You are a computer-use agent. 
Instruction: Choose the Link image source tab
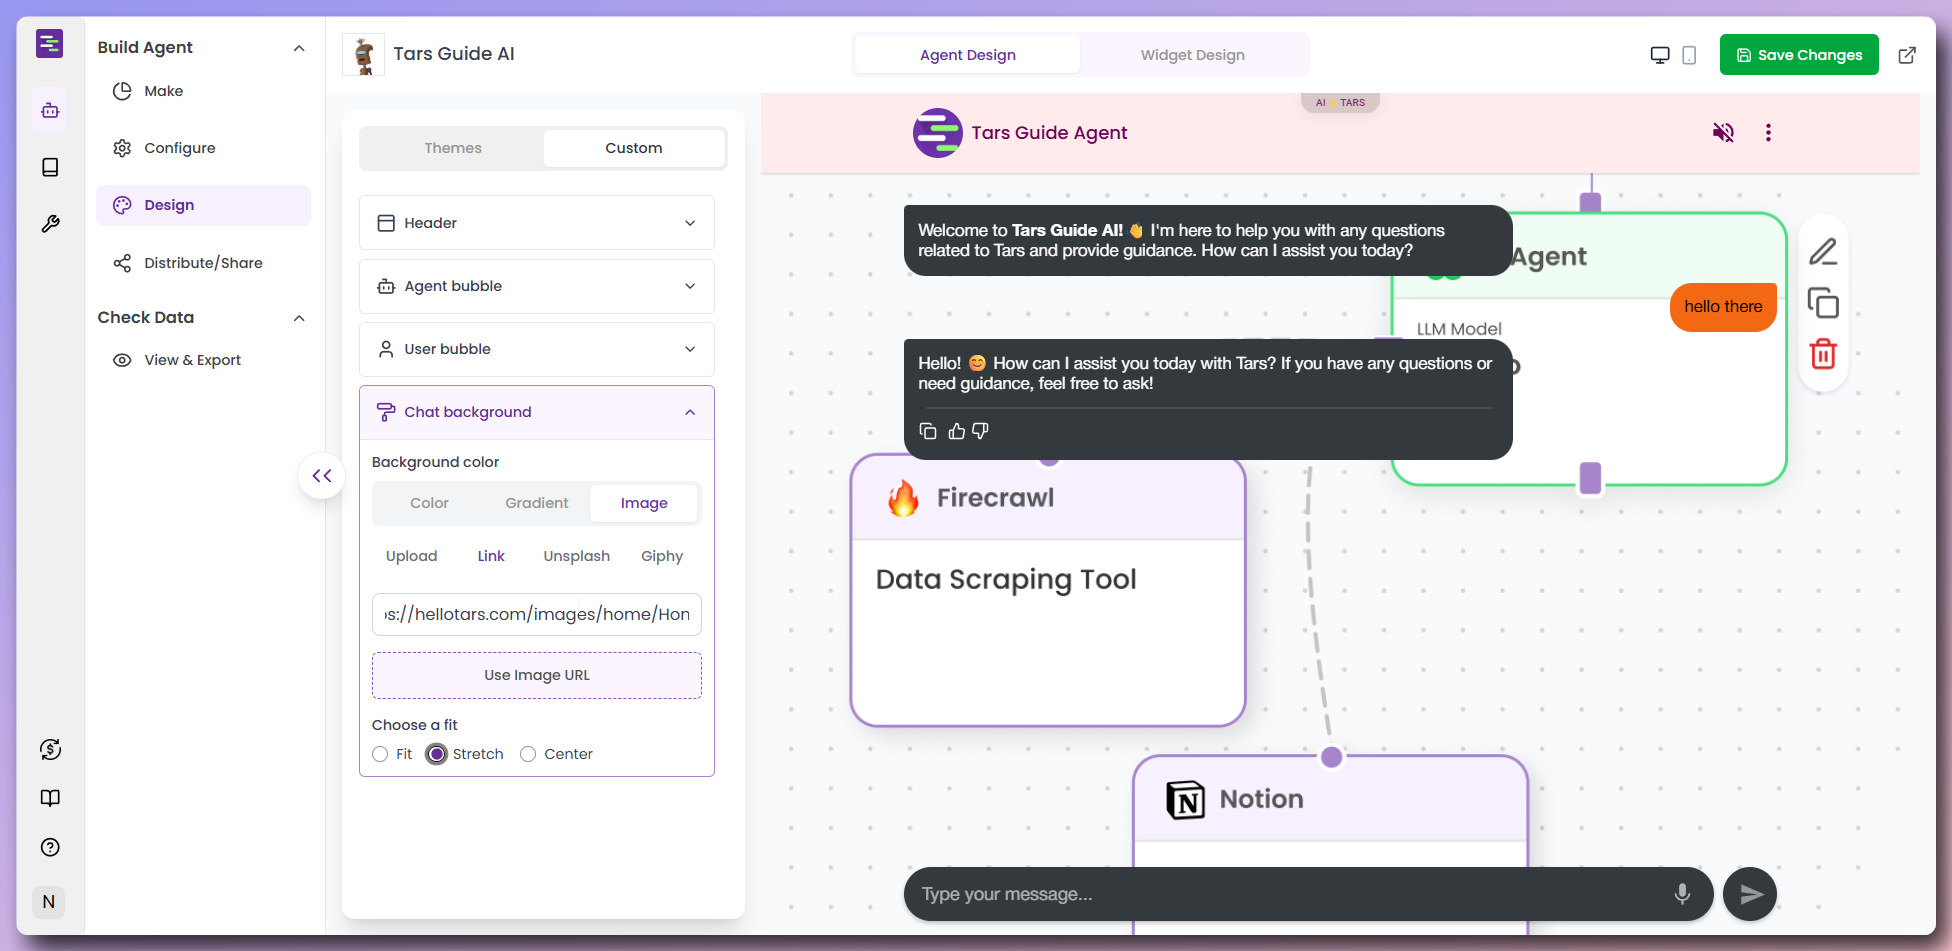coord(491,556)
